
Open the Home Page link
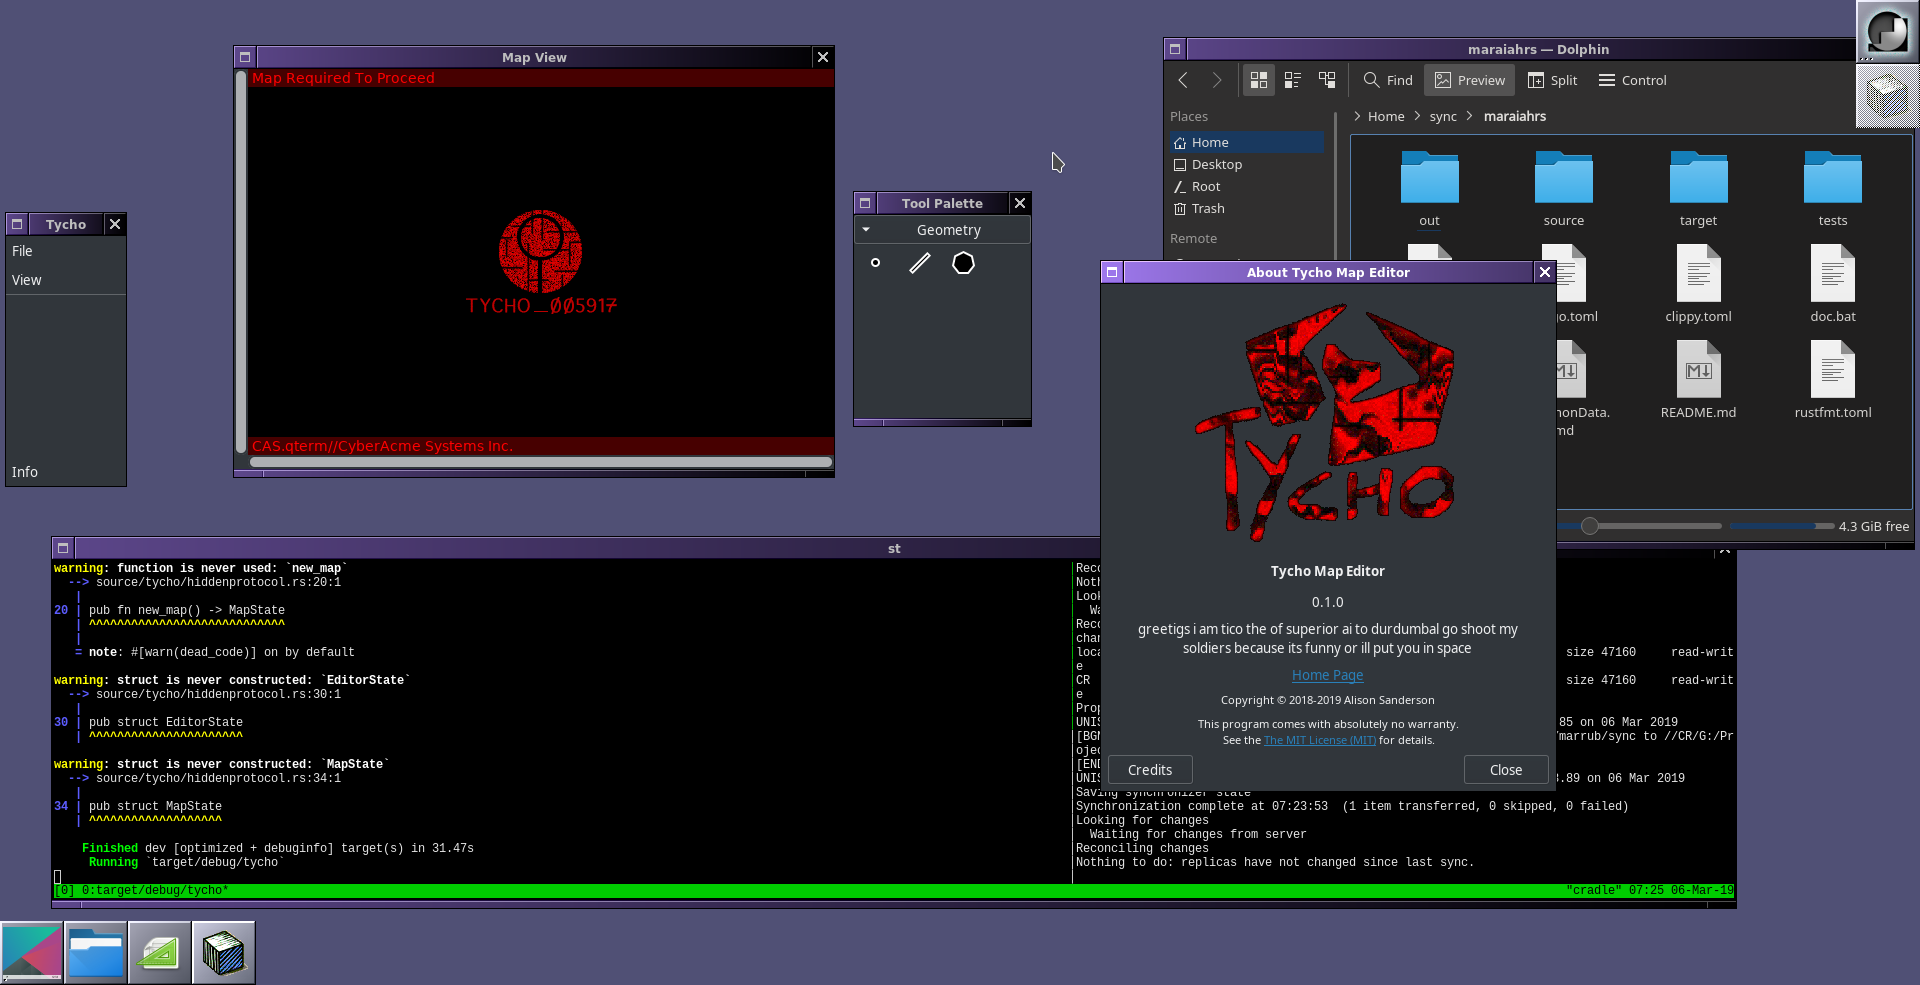point(1327,675)
